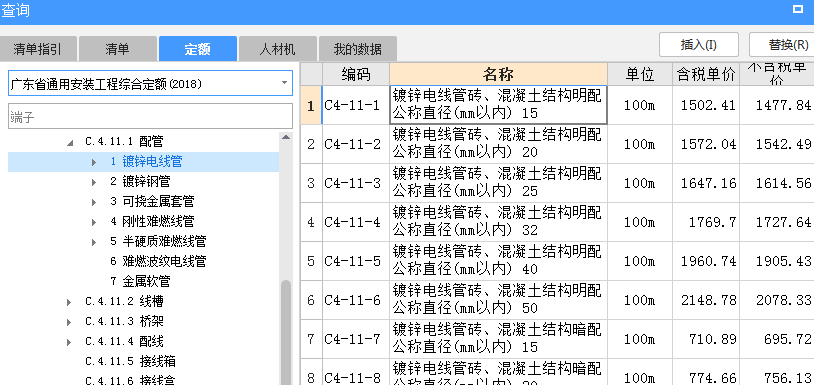Select tree item C.4.11.4 配线

coord(125,341)
